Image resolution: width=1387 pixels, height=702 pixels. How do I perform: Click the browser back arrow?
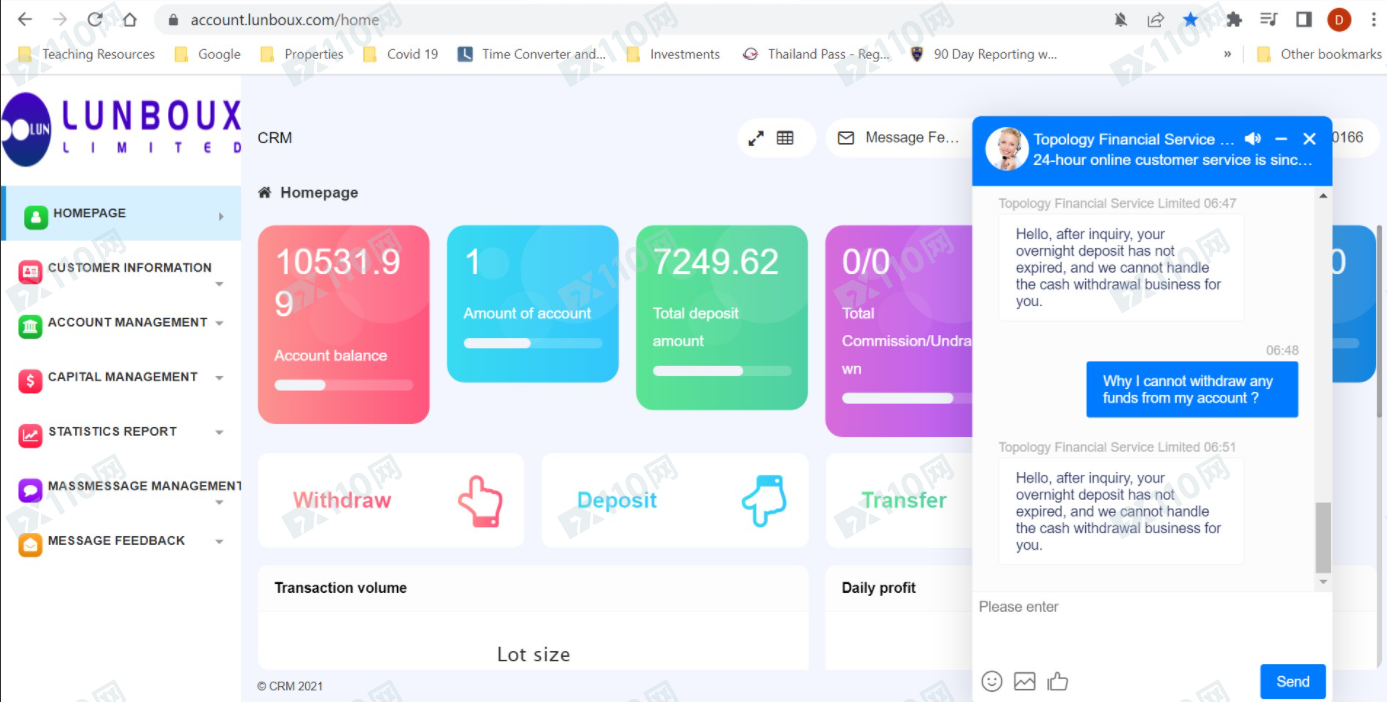pyautogui.click(x=25, y=19)
